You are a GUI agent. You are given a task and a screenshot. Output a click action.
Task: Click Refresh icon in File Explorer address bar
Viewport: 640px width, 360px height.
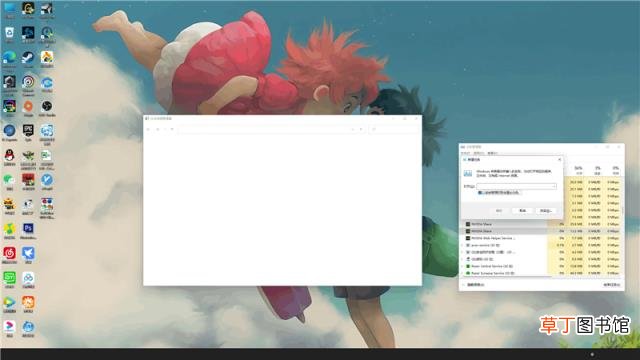tap(361, 129)
